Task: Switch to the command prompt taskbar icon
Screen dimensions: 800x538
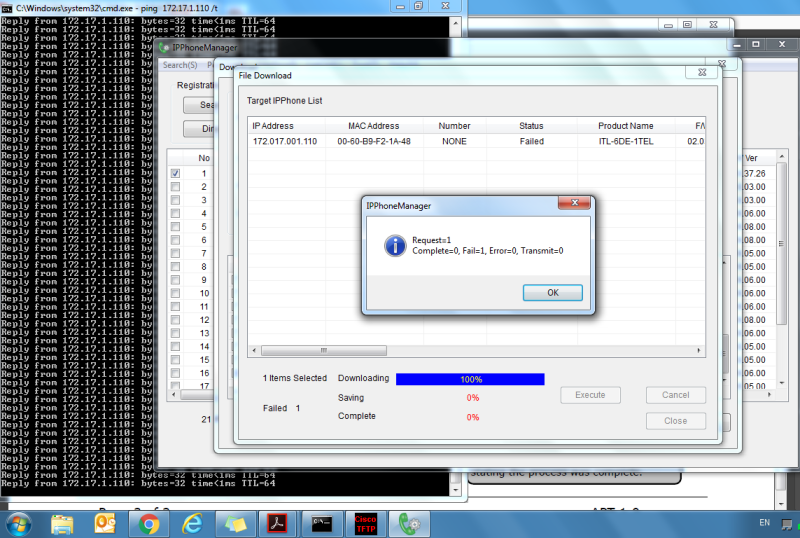Action: pos(322,525)
